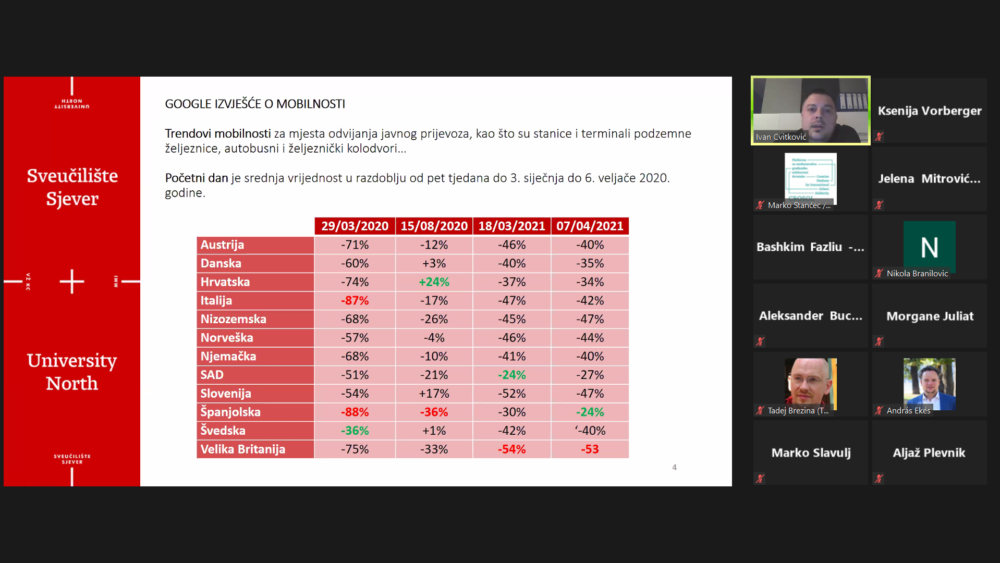The width and height of the screenshot is (1000, 563).
Task: Click the green -36% Švedska cell
Action: pos(355,430)
